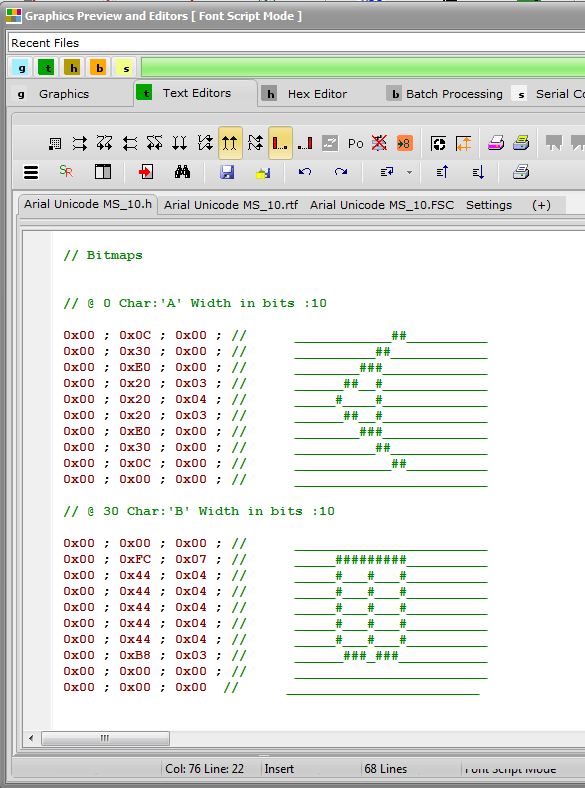585x788 pixels.
Task: Click the printer icon in second toolbar row
Action: click(x=521, y=172)
